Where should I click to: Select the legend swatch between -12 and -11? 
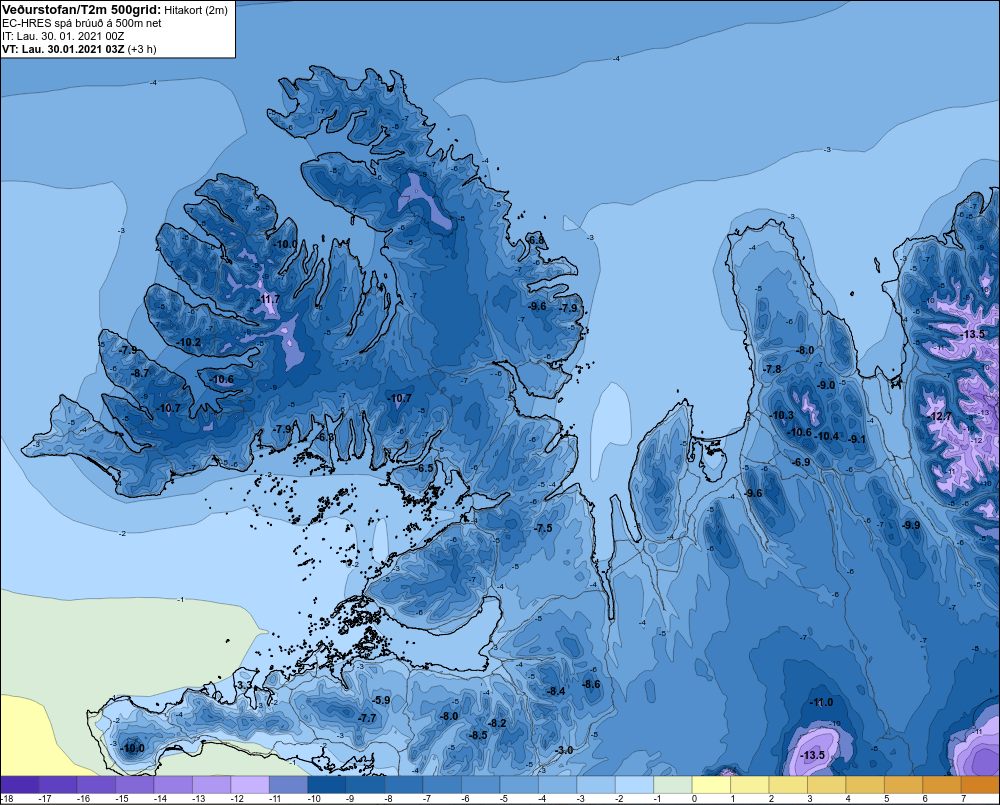(250, 784)
